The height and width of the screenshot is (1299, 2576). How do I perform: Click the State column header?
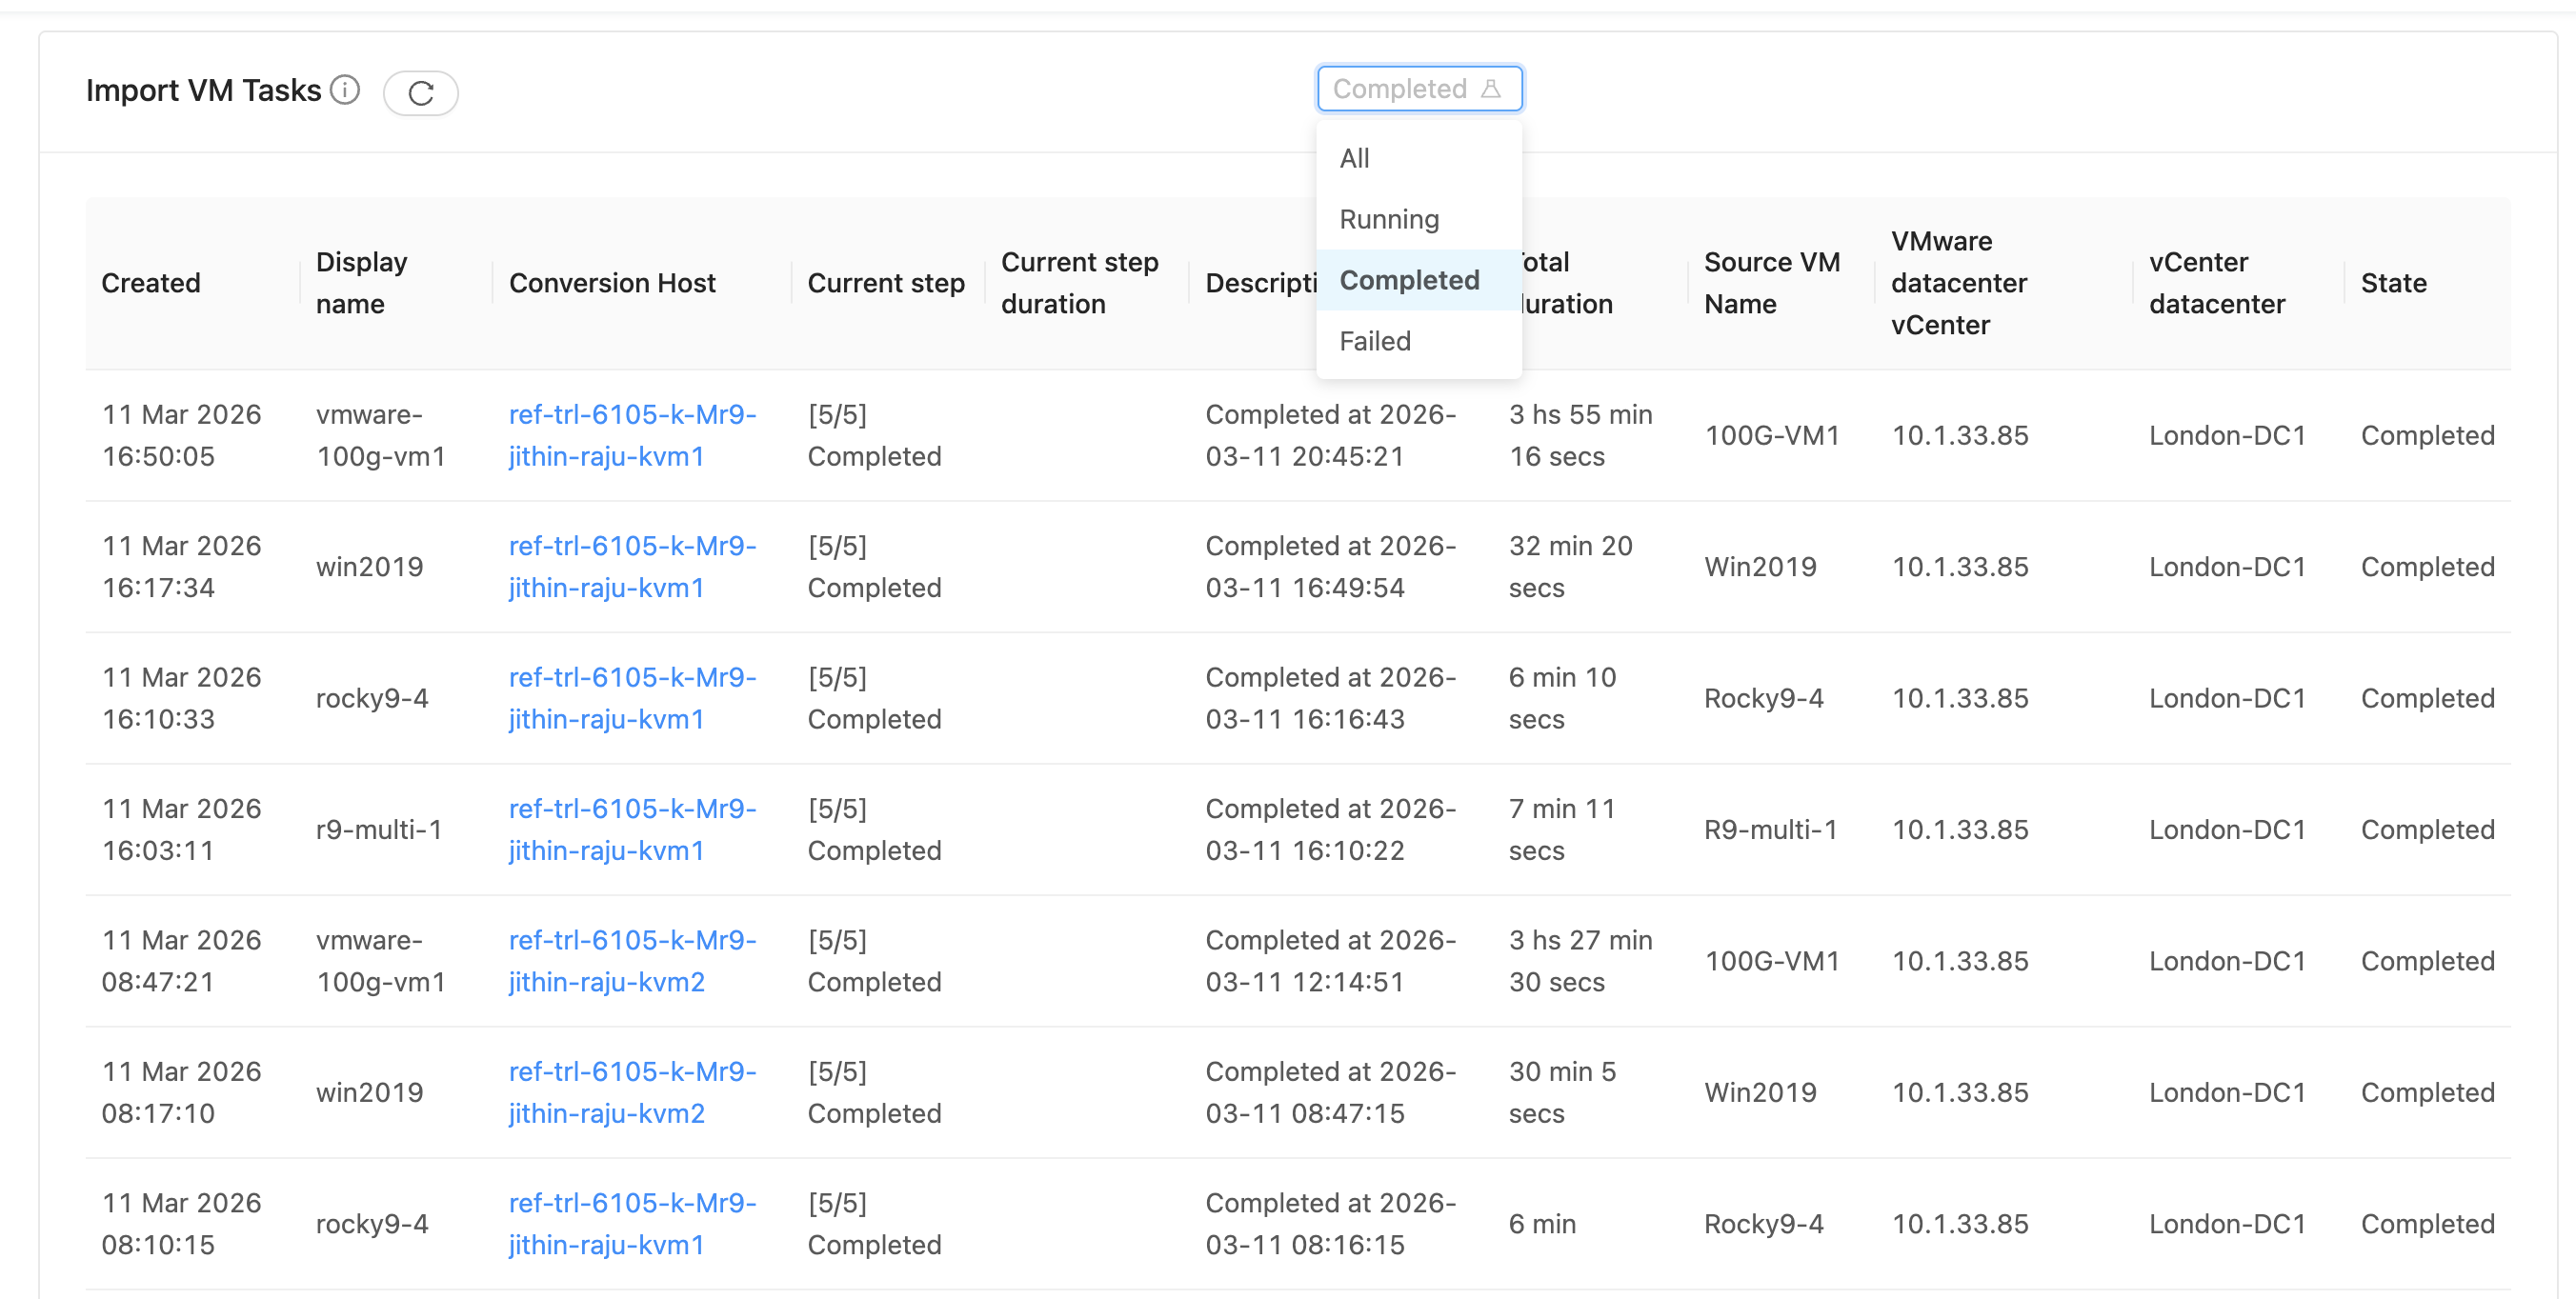point(2392,283)
